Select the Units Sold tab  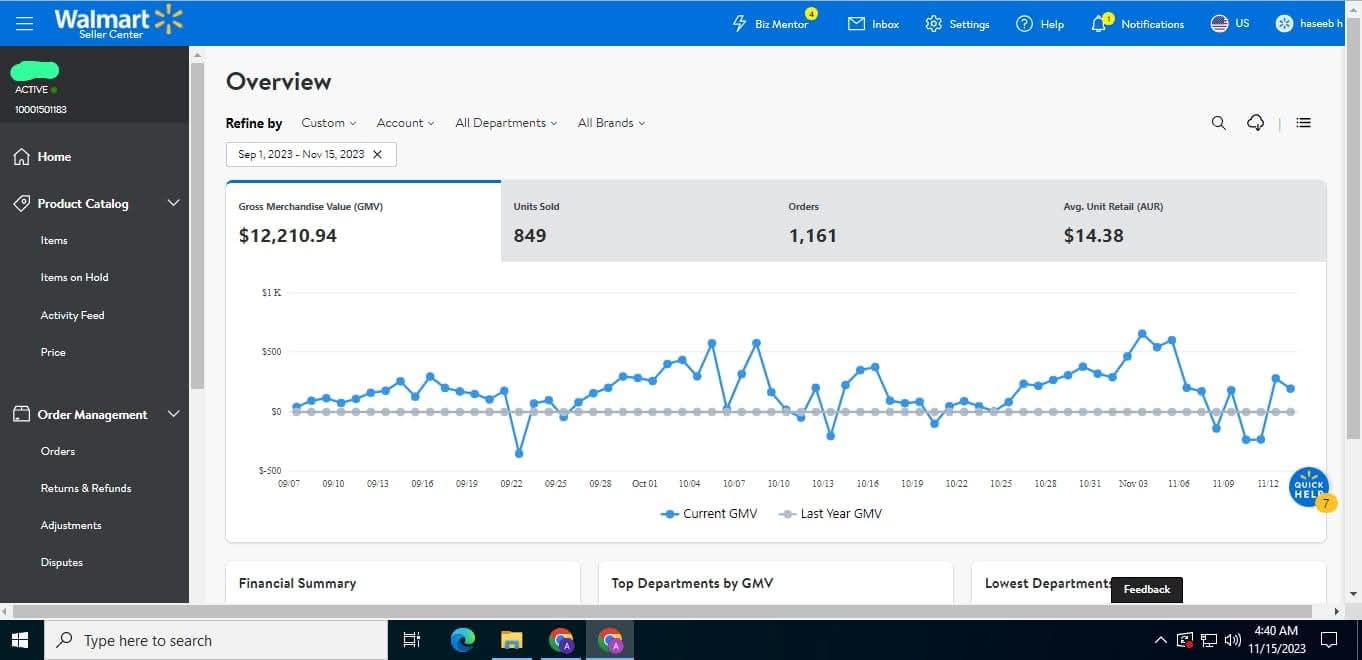point(638,221)
